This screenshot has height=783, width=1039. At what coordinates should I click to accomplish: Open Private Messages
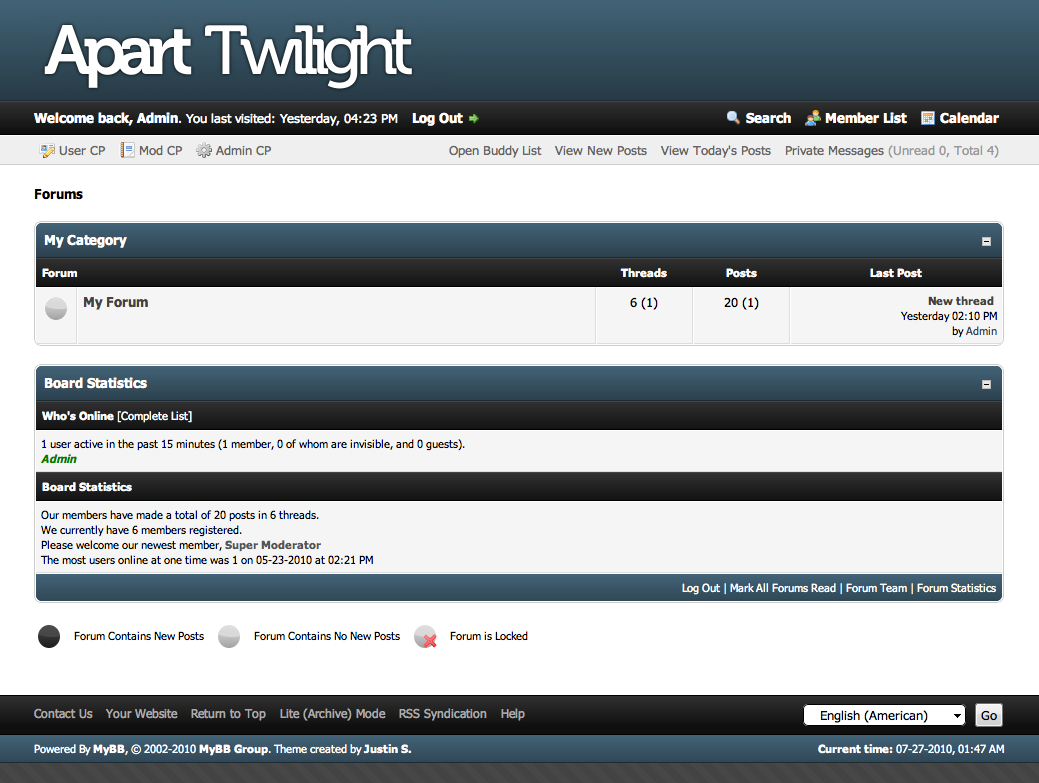click(834, 150)
